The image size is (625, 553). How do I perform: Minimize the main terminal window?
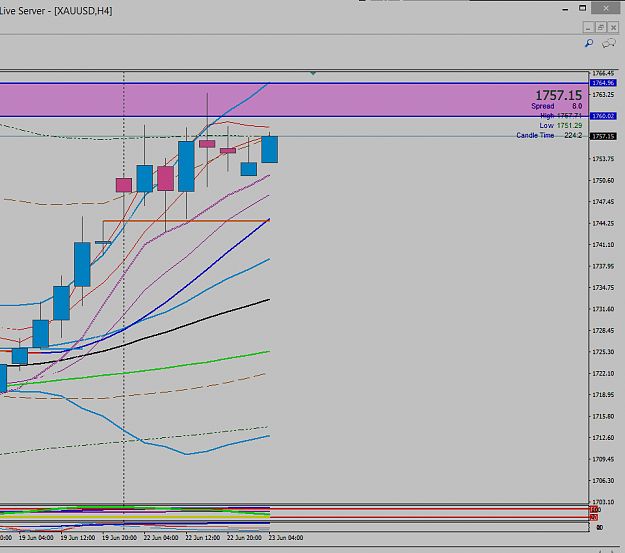point(565,9)
